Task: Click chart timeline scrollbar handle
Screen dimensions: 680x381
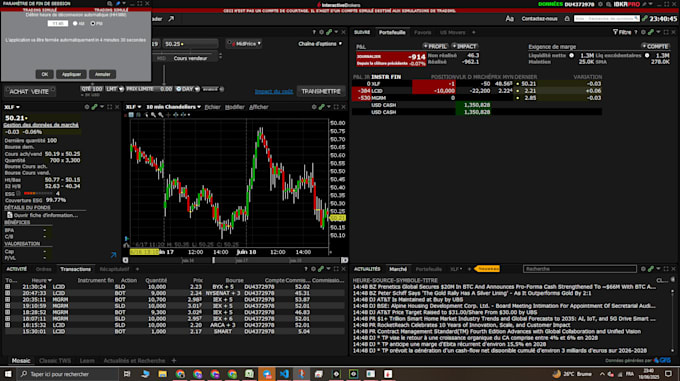Action: coord(213,260)
